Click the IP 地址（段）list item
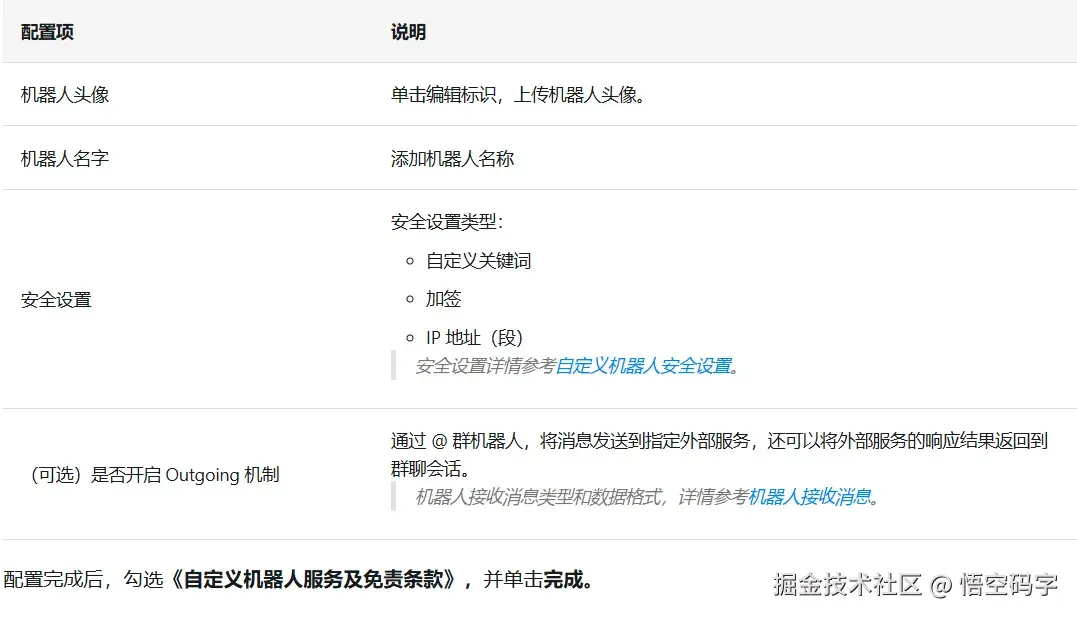 pos(475,338)
